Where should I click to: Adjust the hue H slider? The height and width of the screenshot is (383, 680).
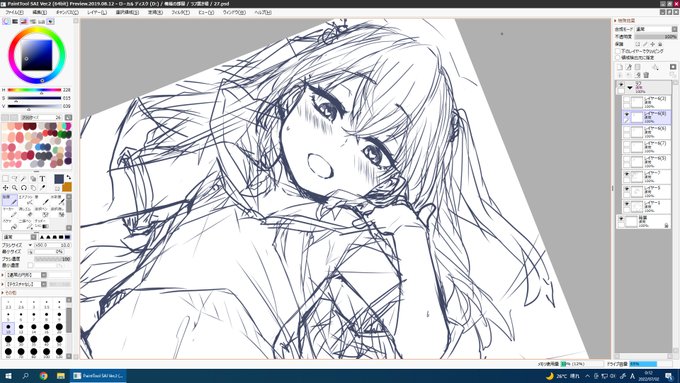pos(34,90)
